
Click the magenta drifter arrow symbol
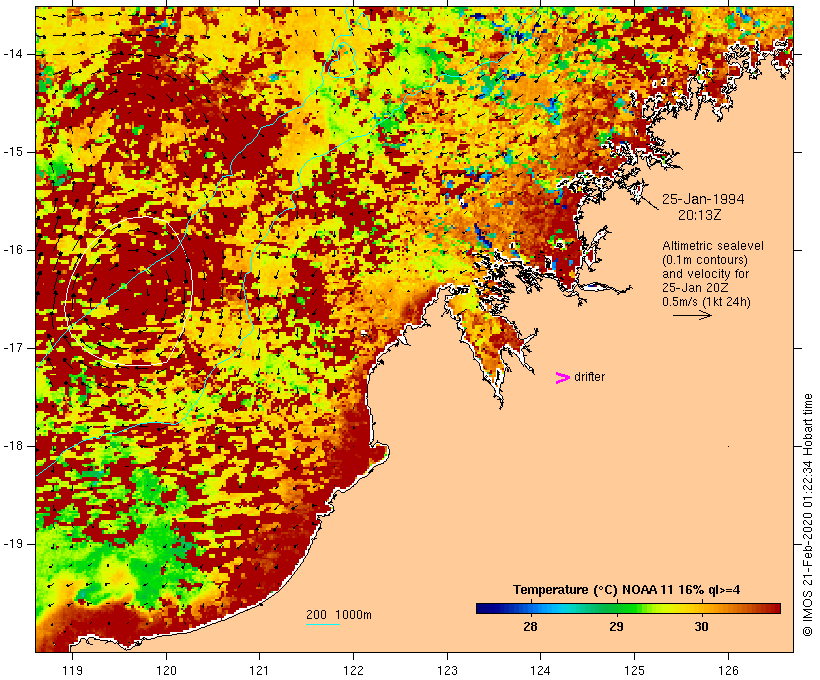point(563,378)
